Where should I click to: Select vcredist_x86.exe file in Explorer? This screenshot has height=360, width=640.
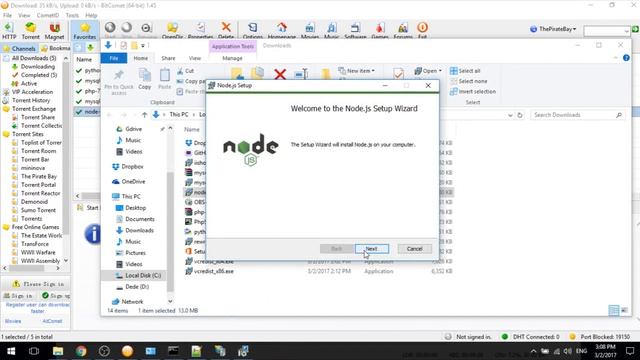(x=209, y=271)
